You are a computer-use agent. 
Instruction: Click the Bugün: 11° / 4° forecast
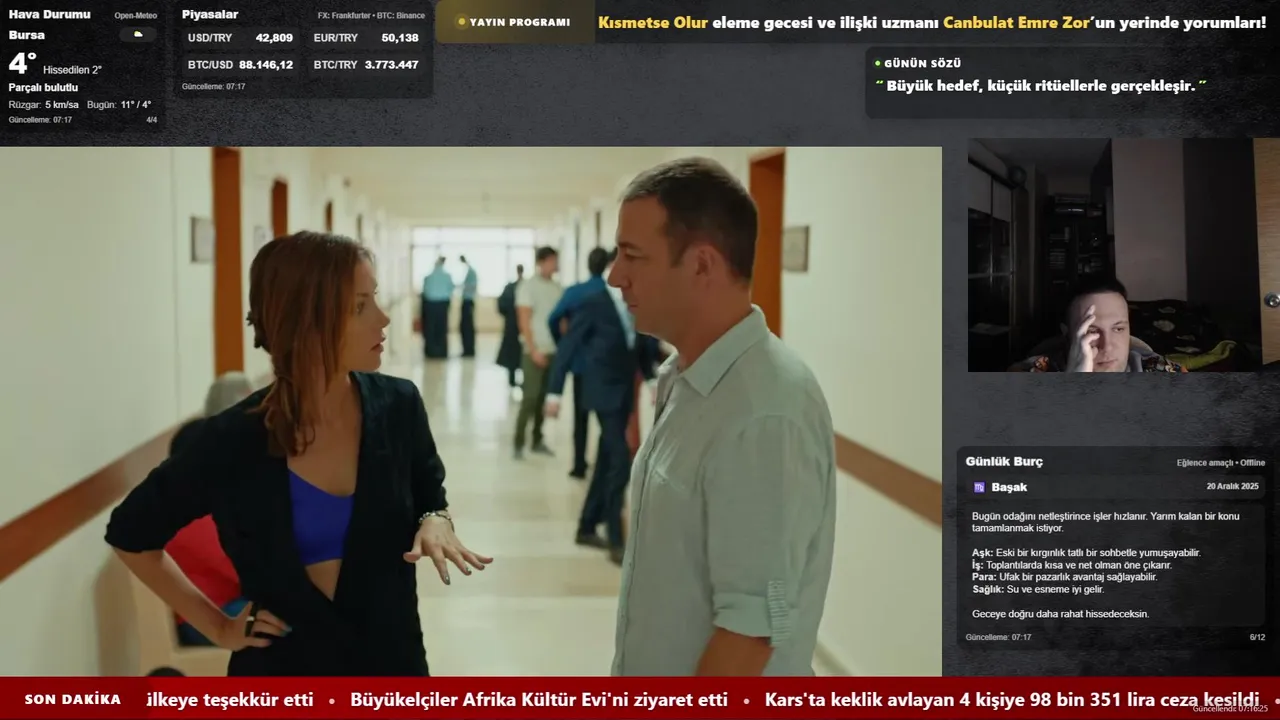(x=119, y=105)
